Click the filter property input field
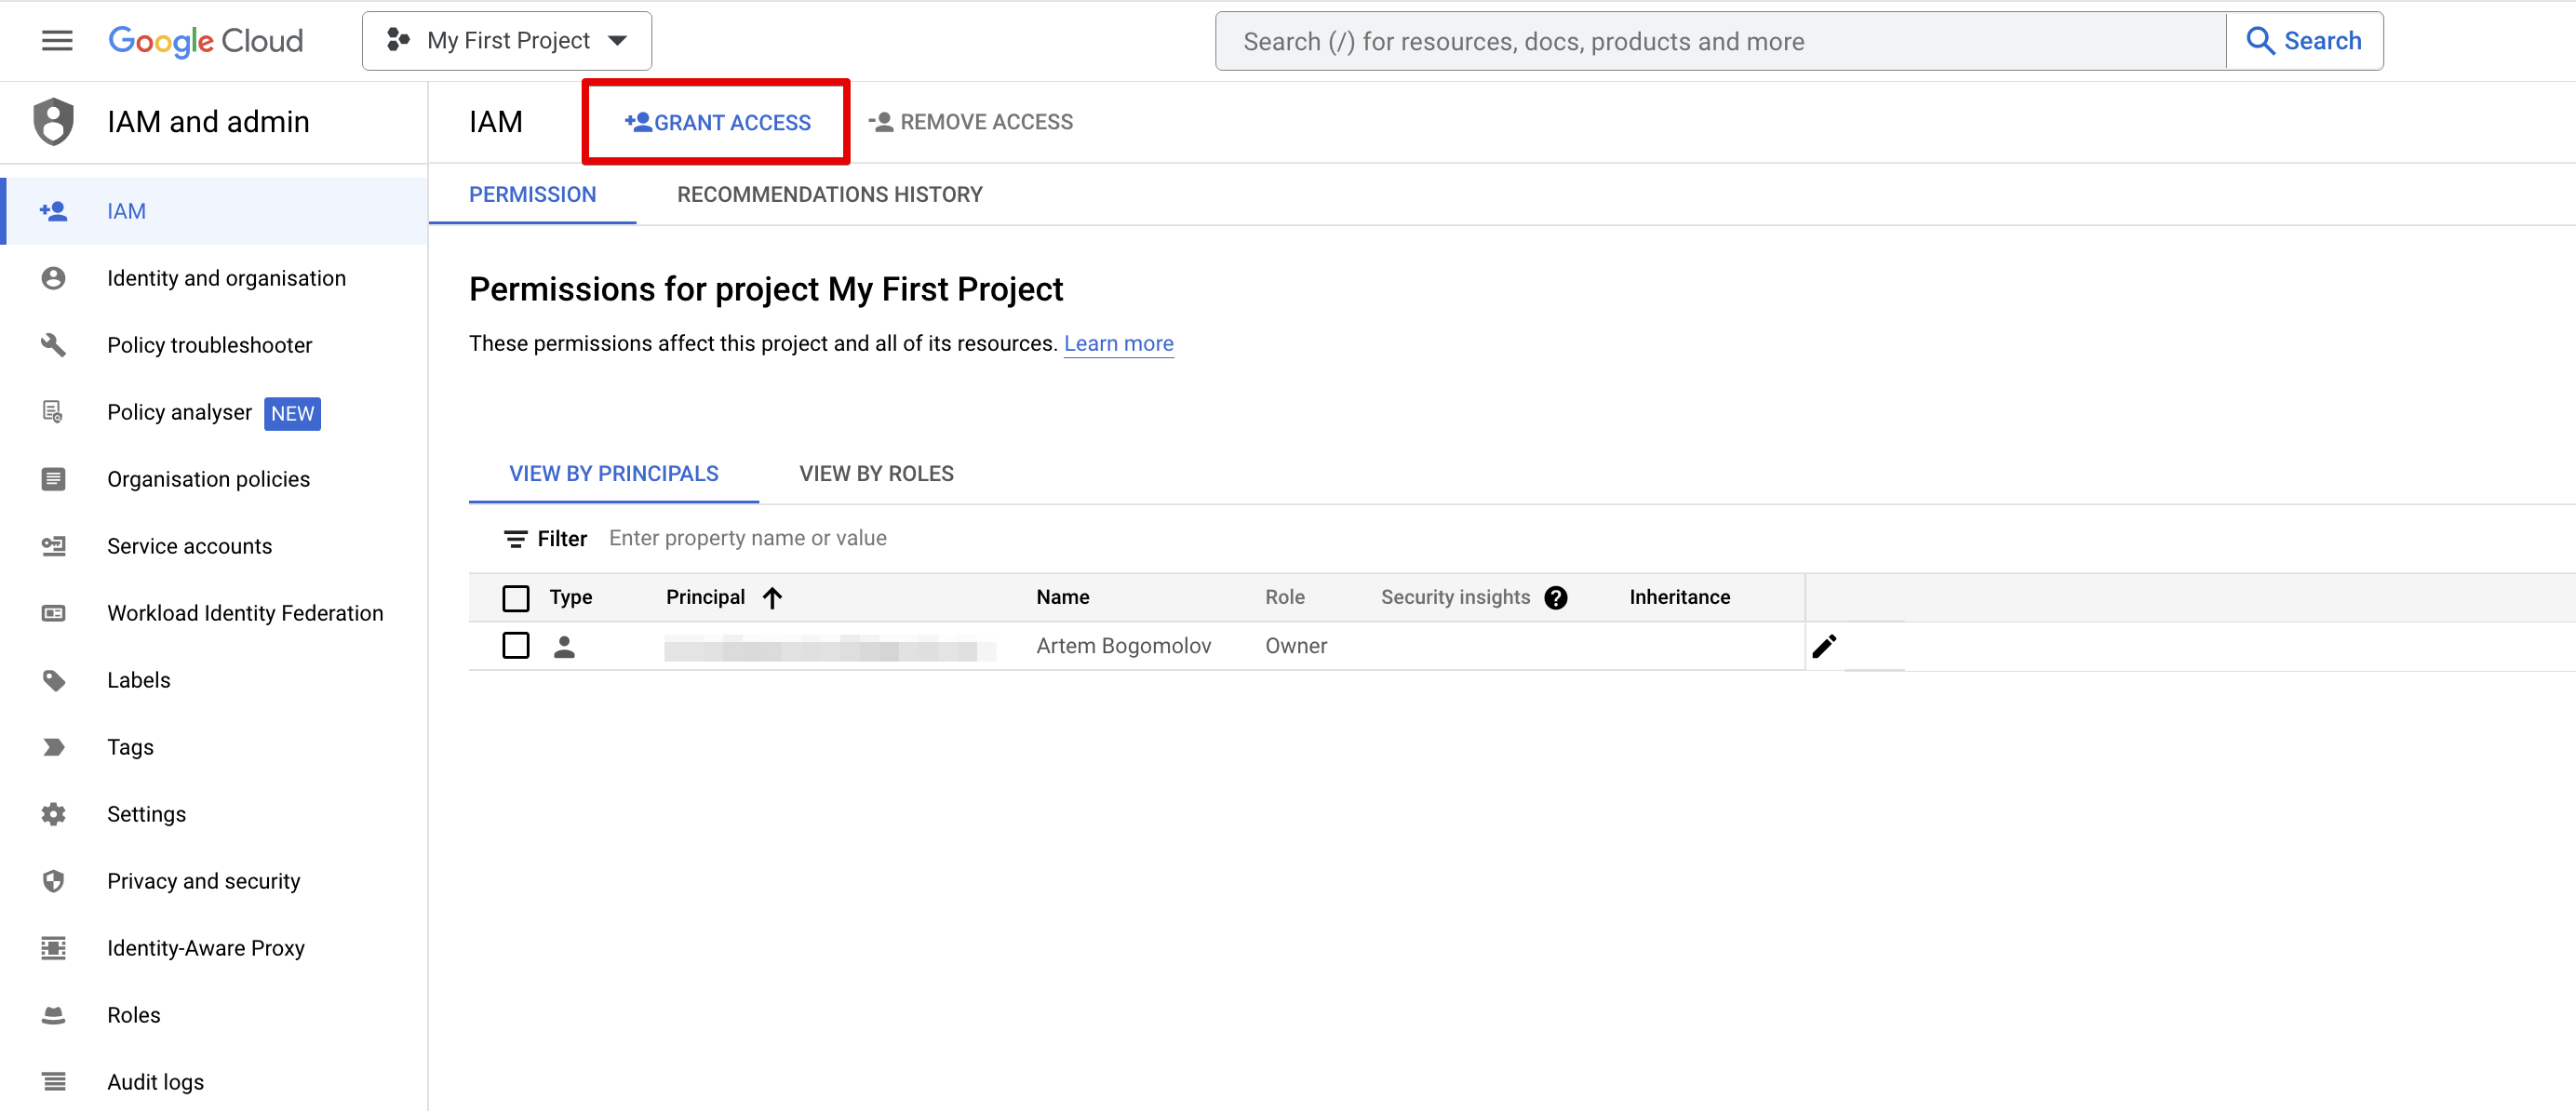2576x1111 pixels. (x=748, y=539)
